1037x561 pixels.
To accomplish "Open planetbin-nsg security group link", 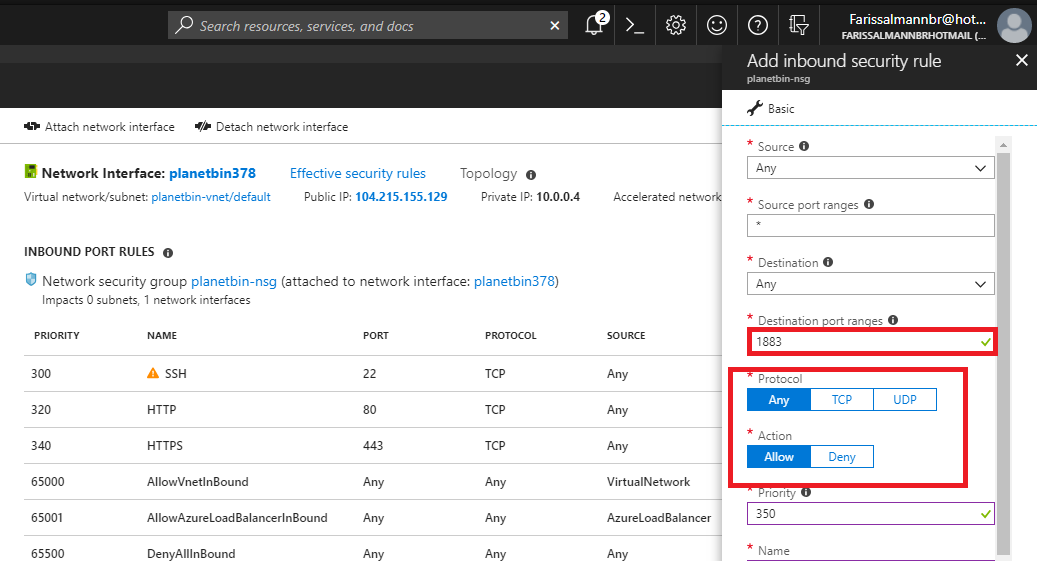I will point(234,281).
